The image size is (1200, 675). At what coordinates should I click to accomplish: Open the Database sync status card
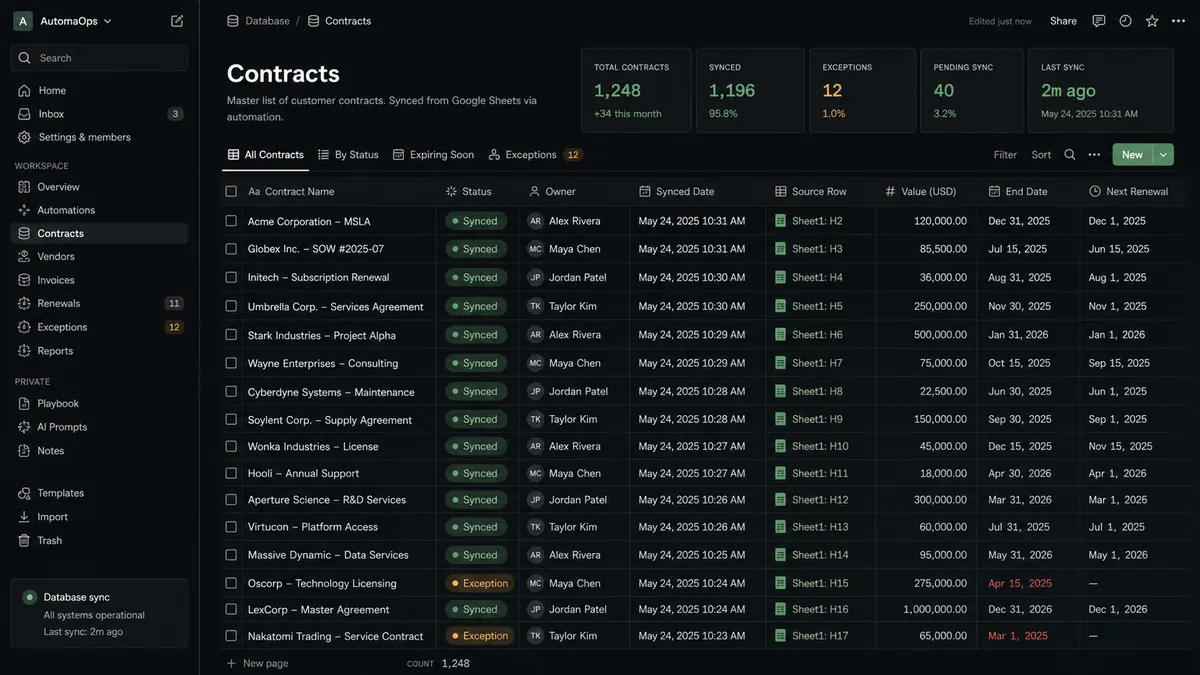tap(99, 614)
